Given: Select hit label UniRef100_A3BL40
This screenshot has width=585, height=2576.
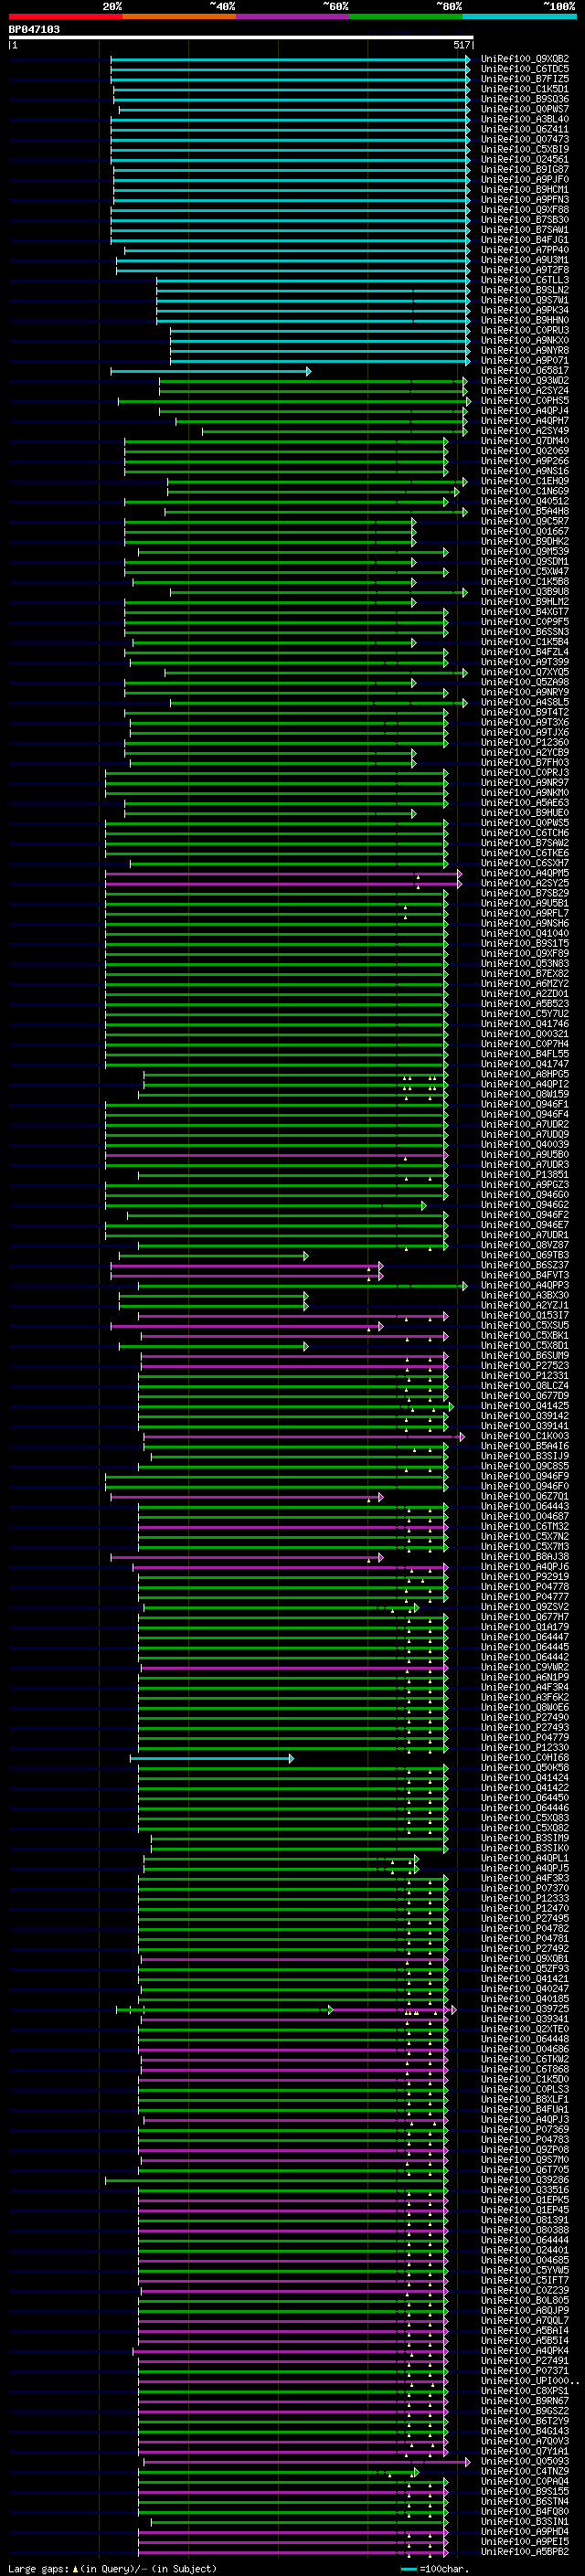Looking at the screenshot, I should (525, 119).
